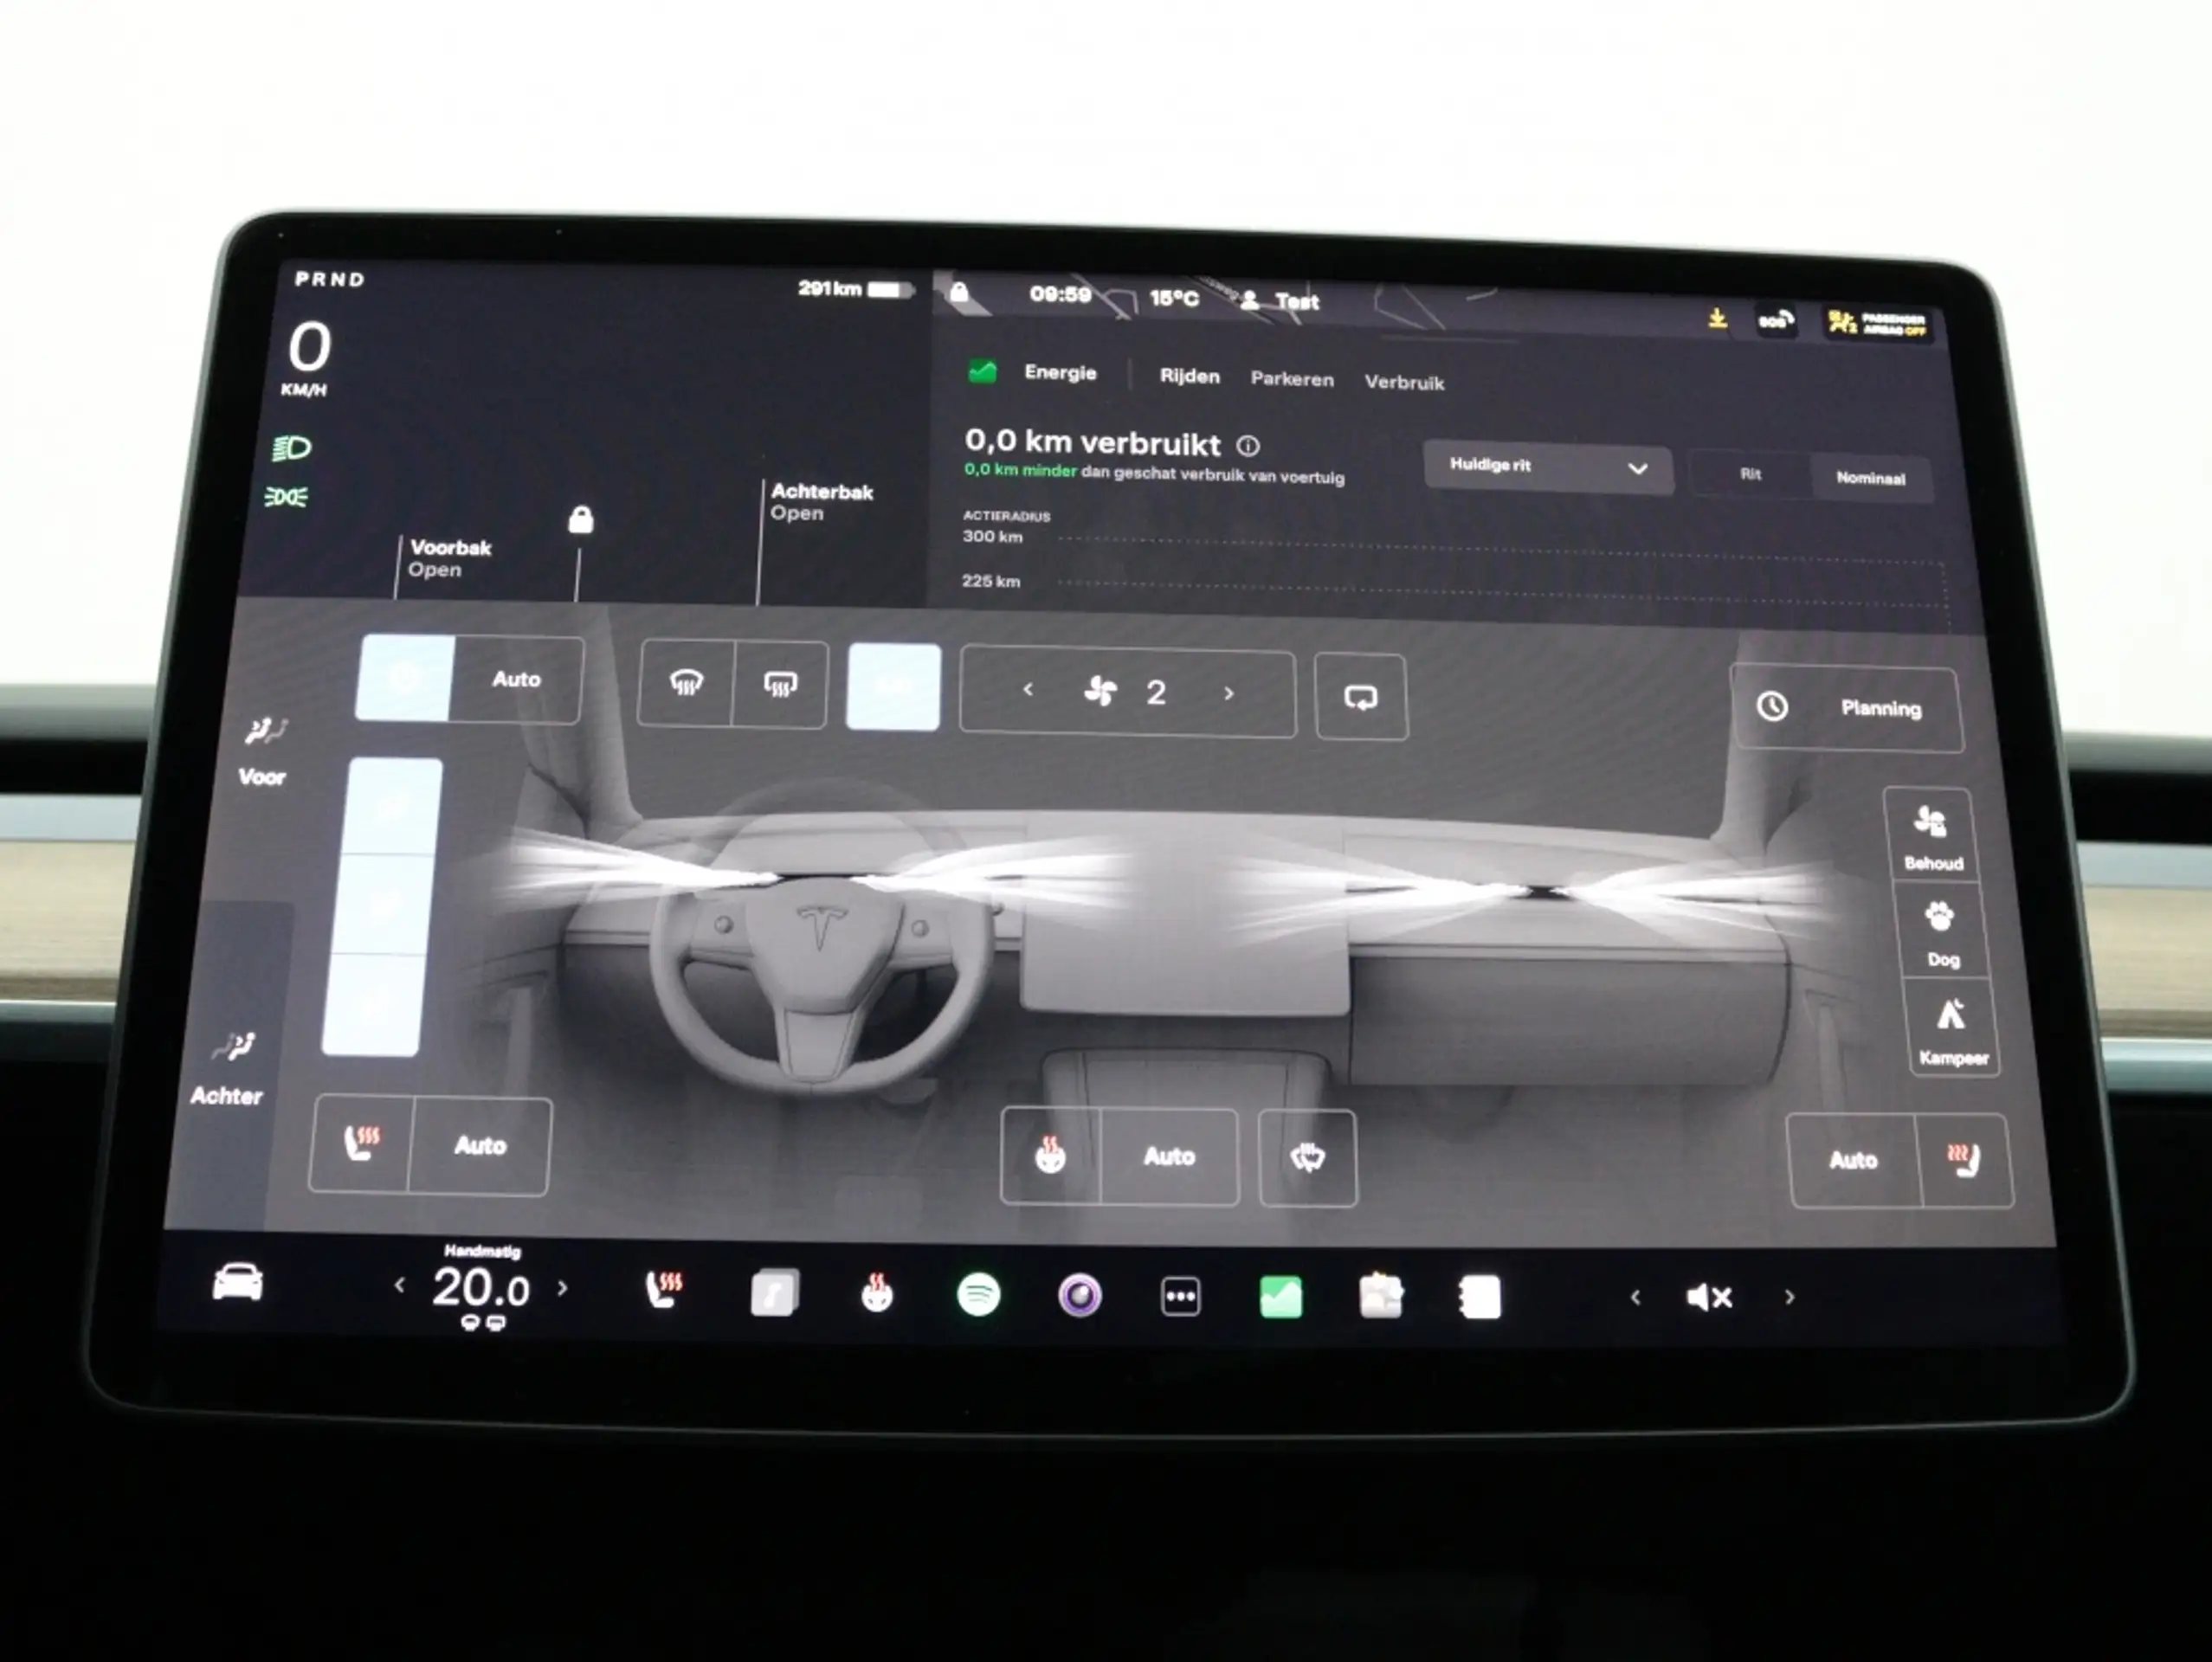This screenshot has width=2212, height=1662.
Task: Turn off the climate power button
Action: coord(406,677)
